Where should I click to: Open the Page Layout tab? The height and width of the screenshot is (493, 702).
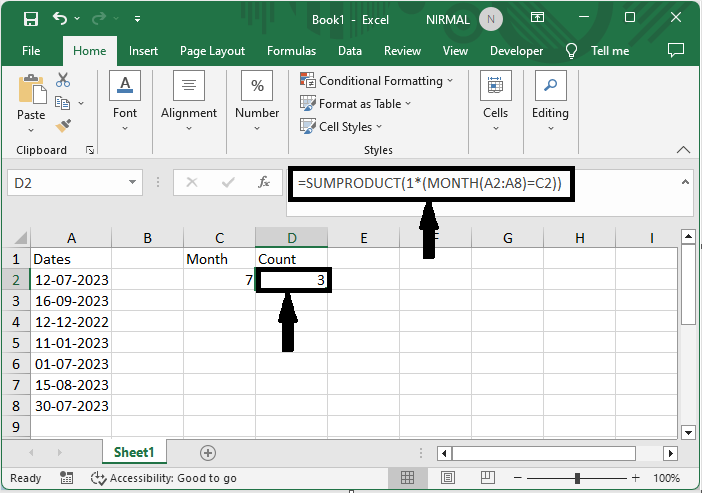(x=212, y=51)
